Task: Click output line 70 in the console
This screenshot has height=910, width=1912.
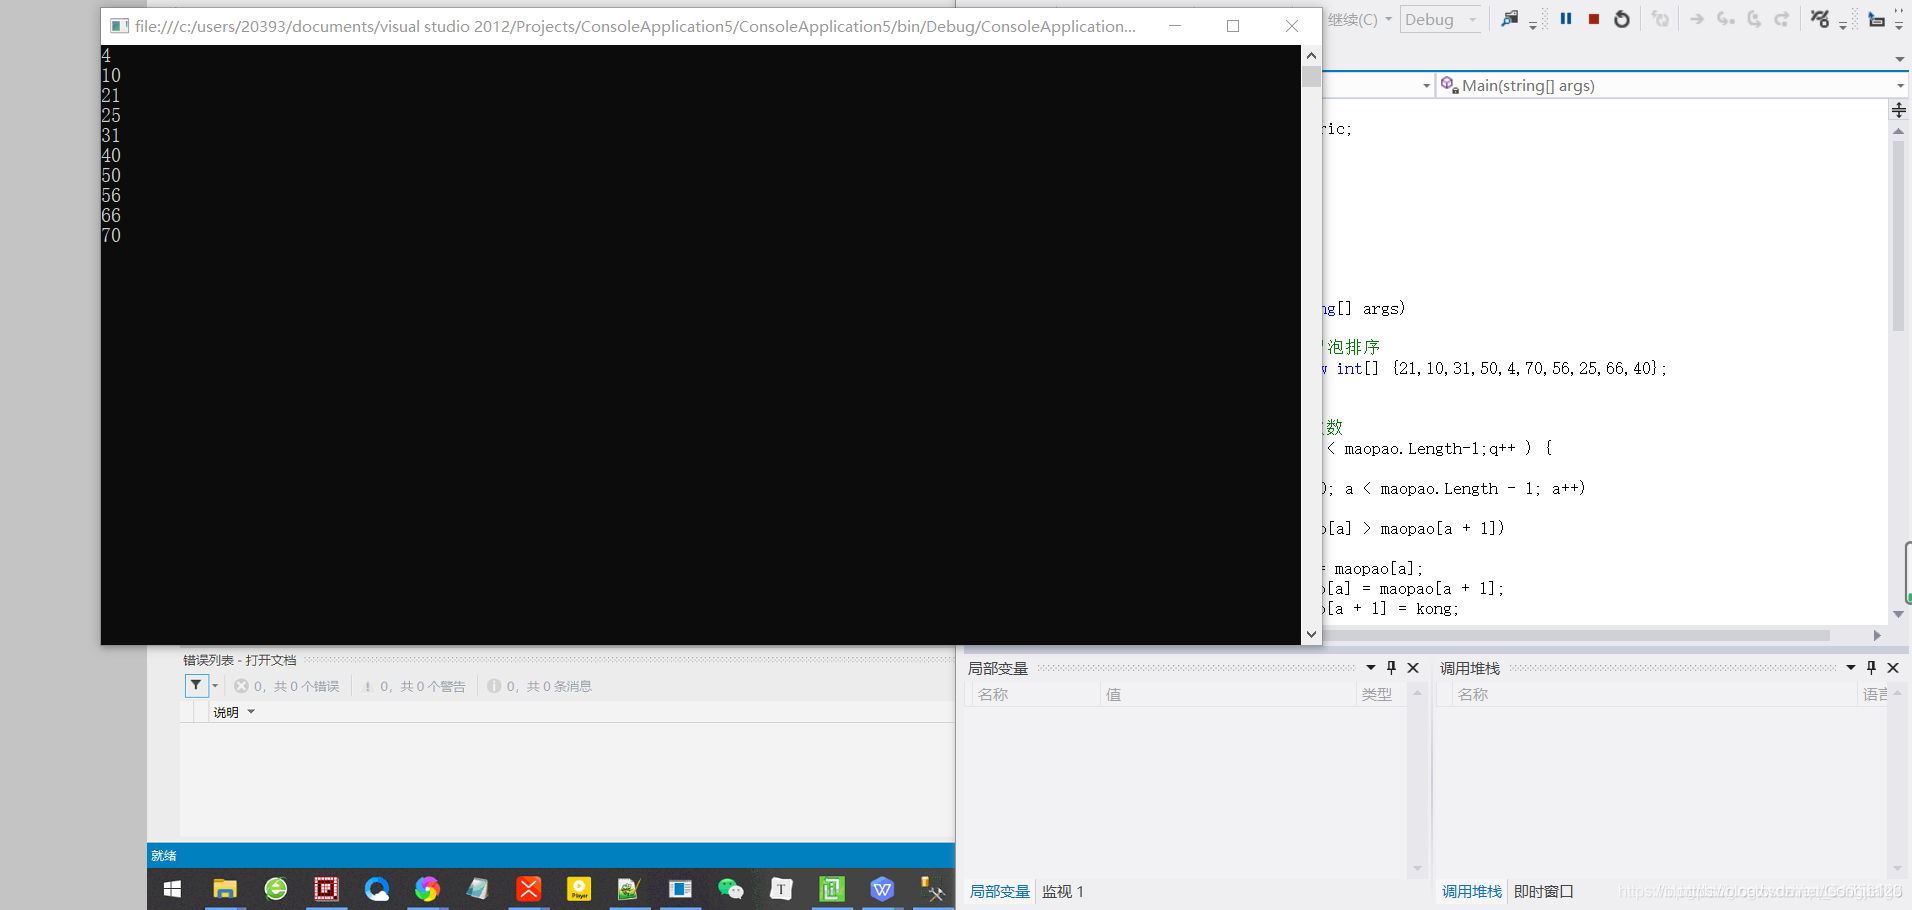Action: tap(111, 235)
